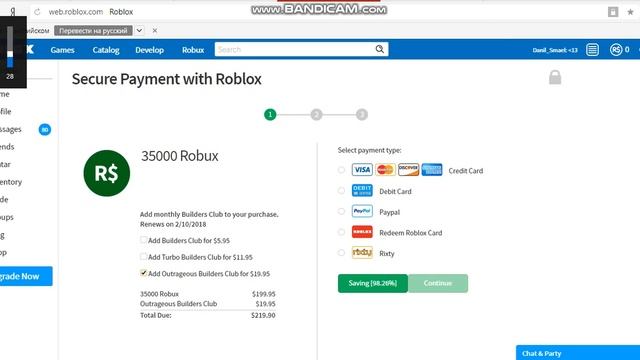Image resolution: width=640 pixels, height=360 pixels.
Task: Close the translation bar
Action: pyautogui.click(x=155, y=31)
